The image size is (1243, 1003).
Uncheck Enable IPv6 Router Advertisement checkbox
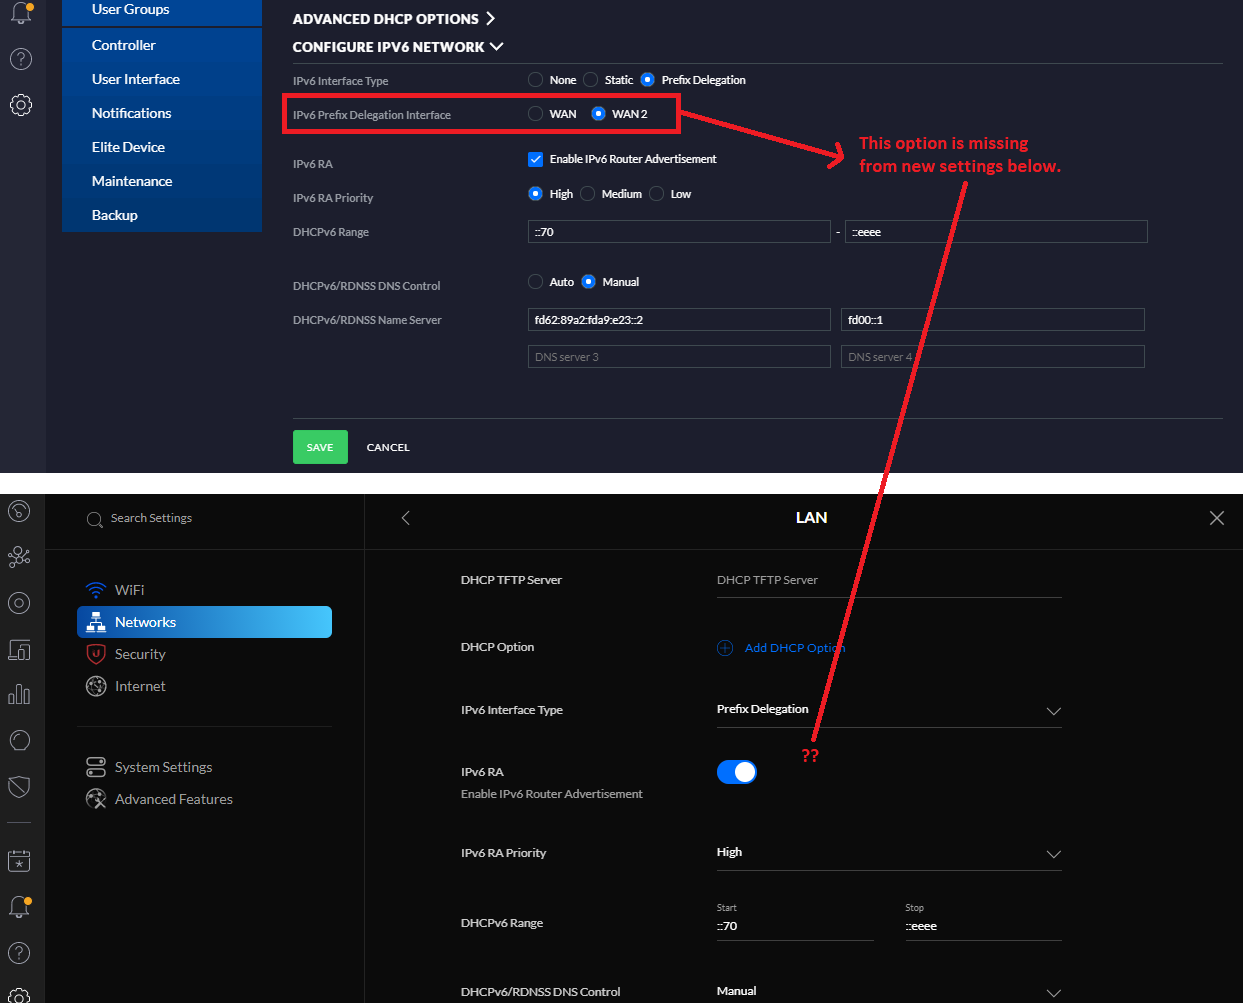click(x=536, y=159)
